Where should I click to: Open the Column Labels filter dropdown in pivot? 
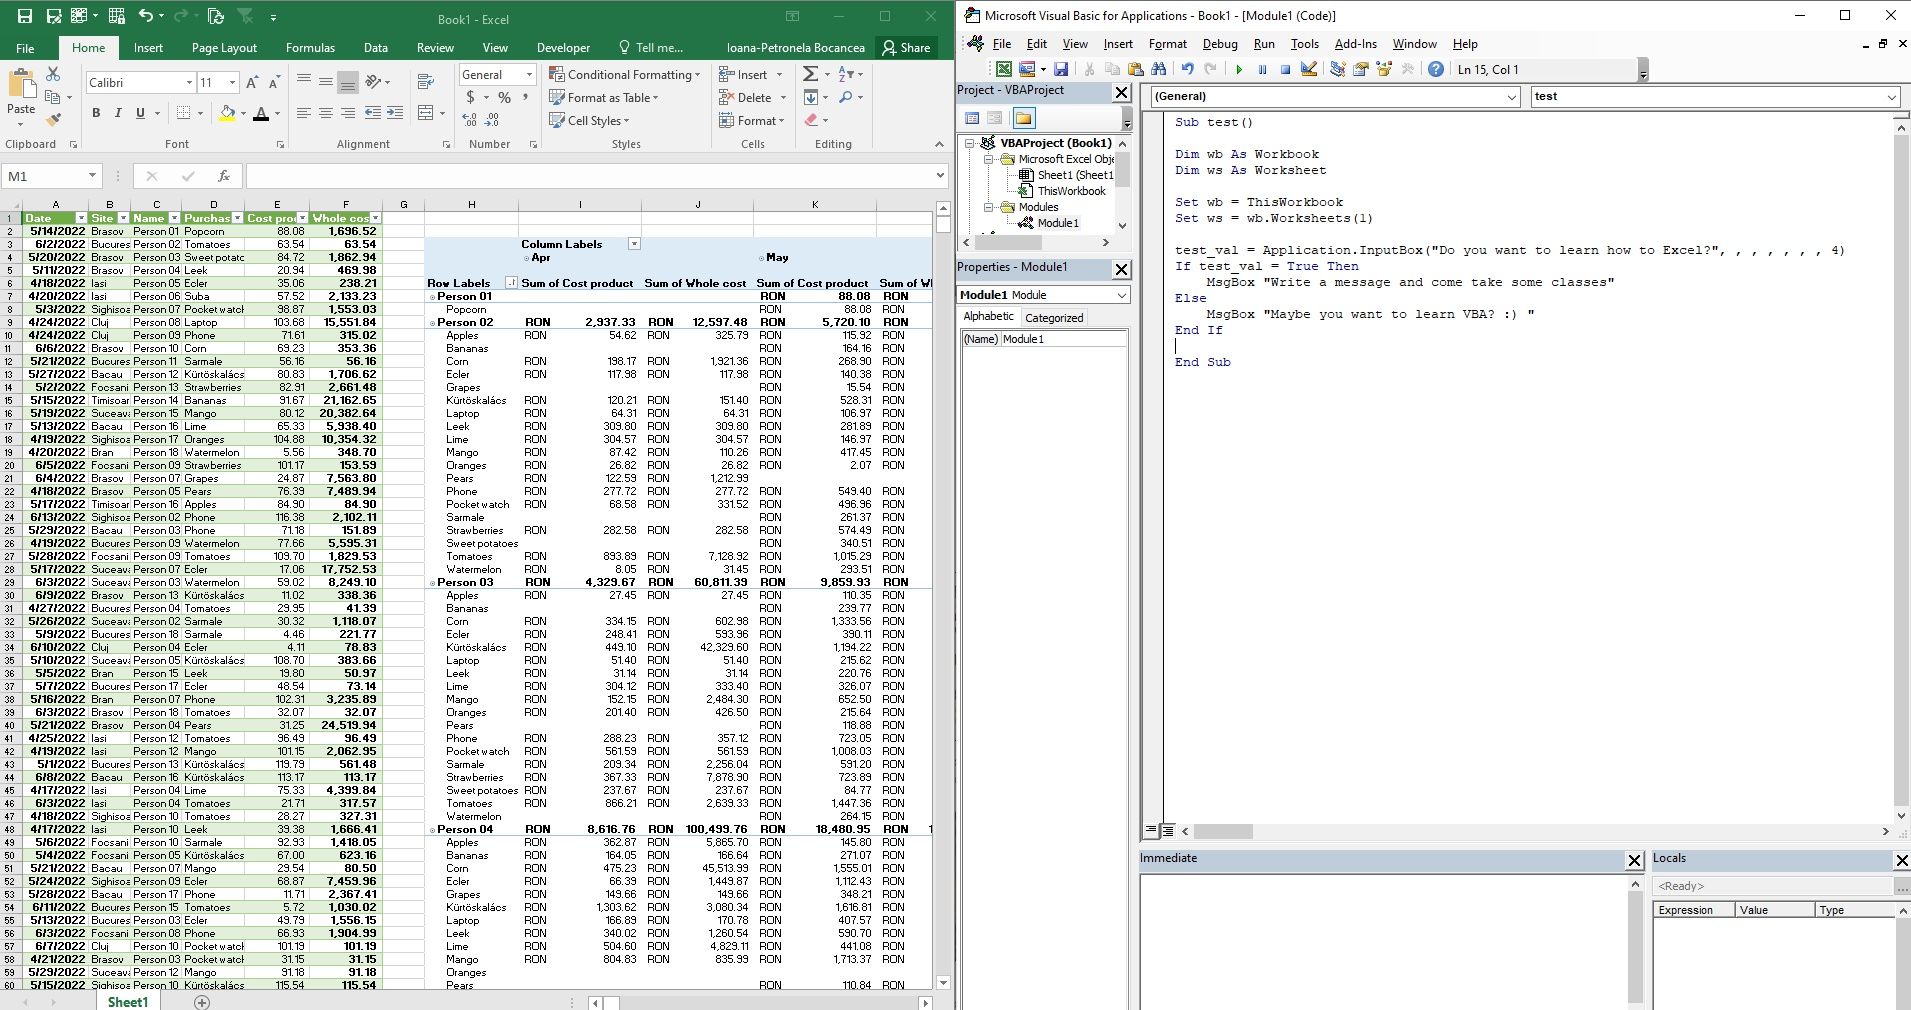(x=634, y=244)
